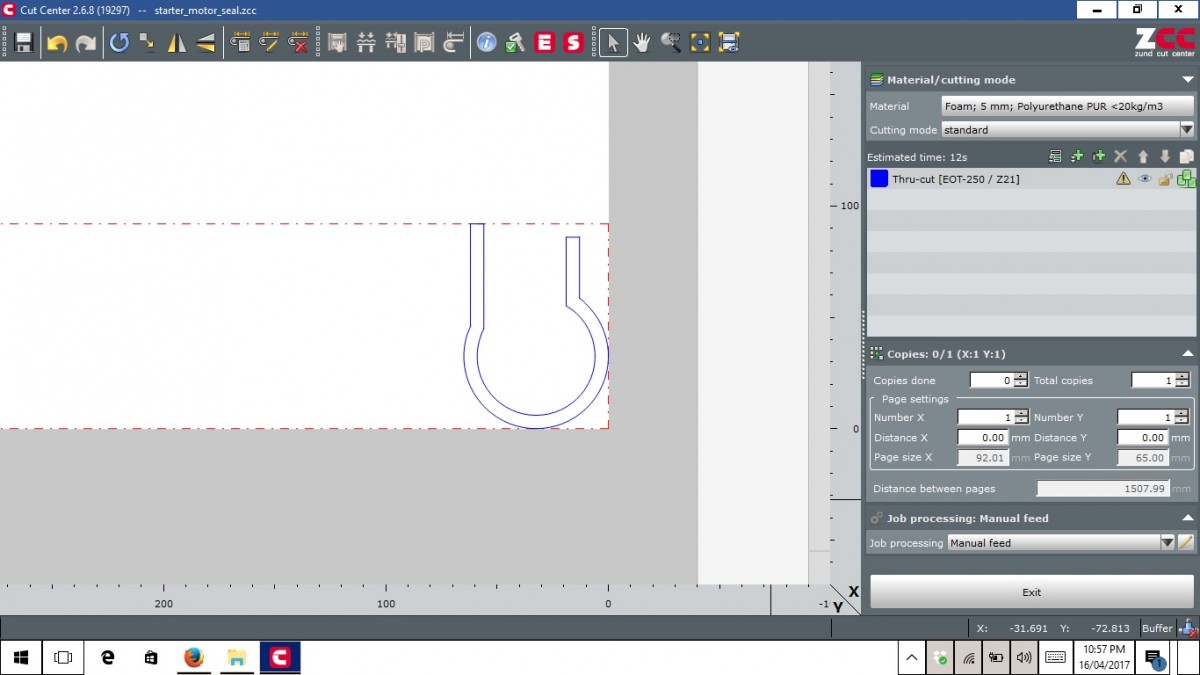Image resolution: width=1200 pixels, height=675 pixels.
Task: Open the print preview icon in the toolbar
Action: click(x=728, y=43)
